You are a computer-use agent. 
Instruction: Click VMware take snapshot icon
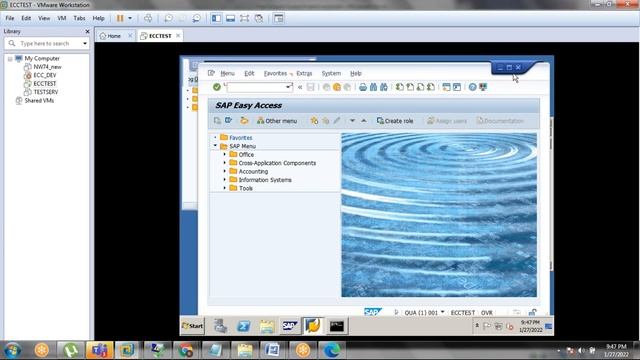click(x=168, y=18)
